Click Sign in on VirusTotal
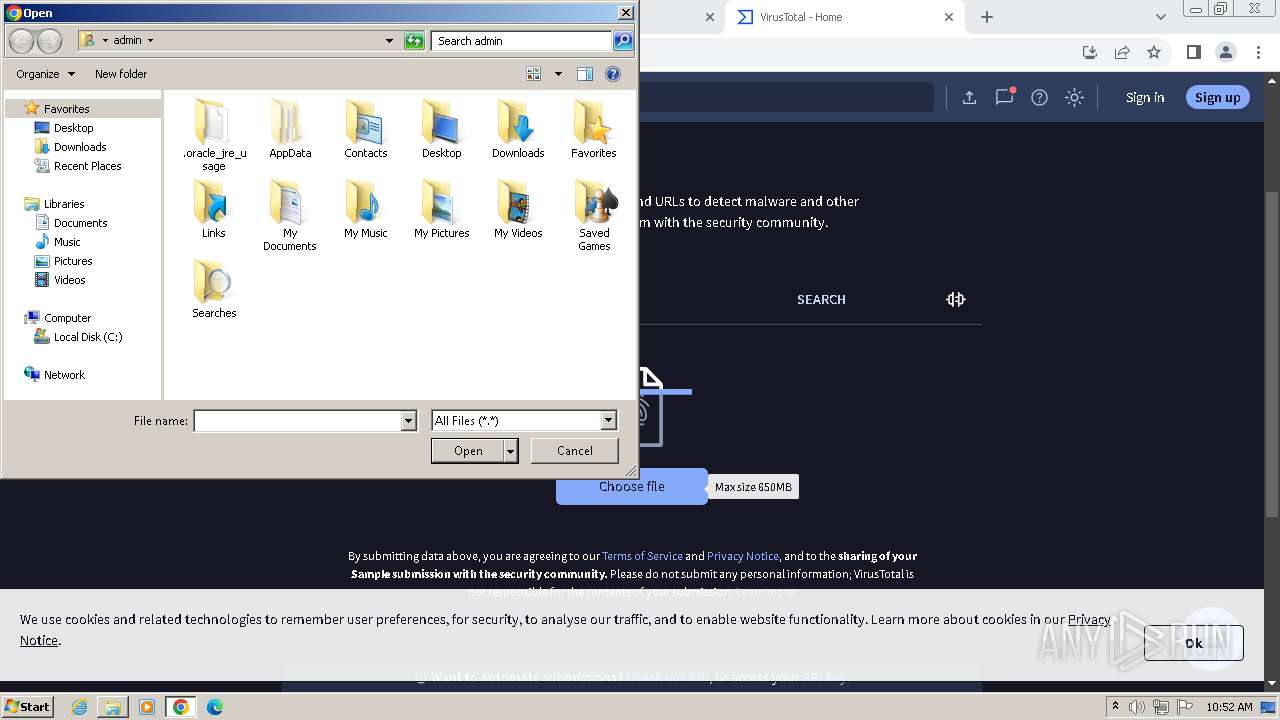 click(1145, 97)
